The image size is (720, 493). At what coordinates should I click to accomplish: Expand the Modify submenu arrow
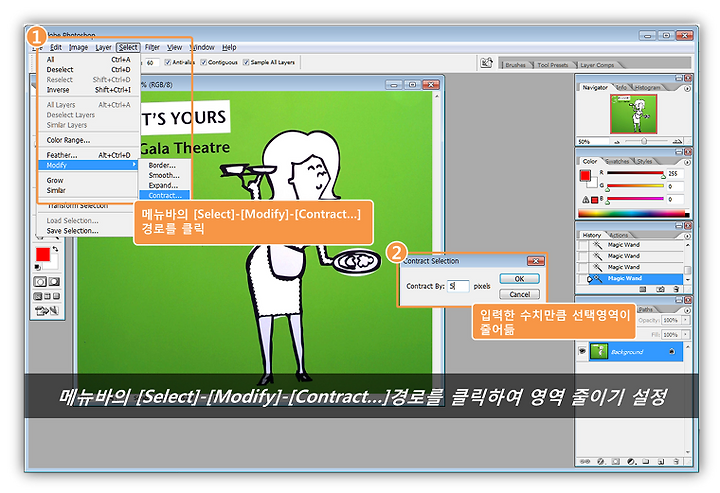pos(134,164)
